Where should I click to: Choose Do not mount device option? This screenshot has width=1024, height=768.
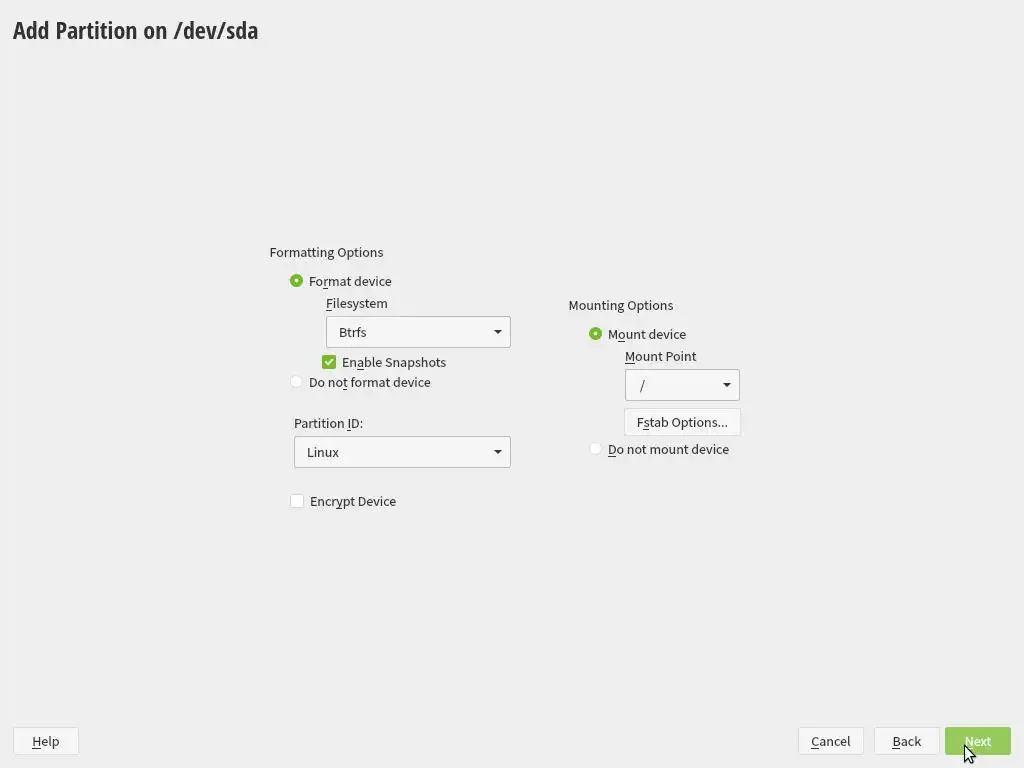coord(596,449)
